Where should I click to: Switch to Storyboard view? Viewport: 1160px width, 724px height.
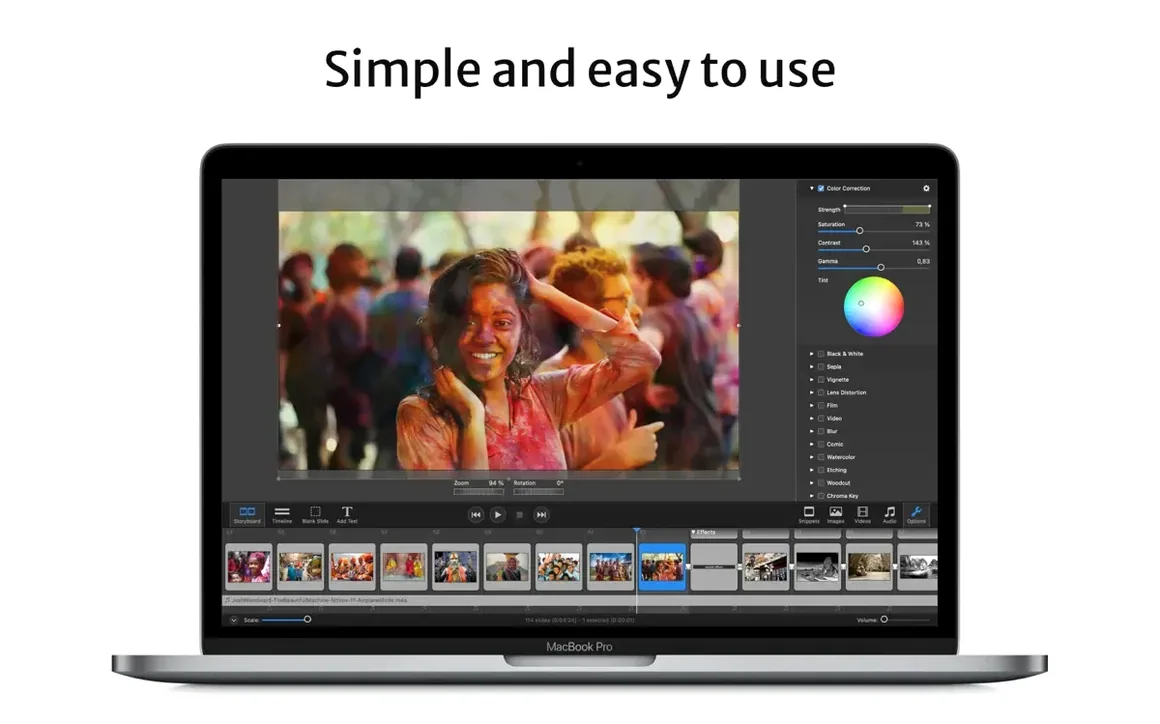pos(247,515)
